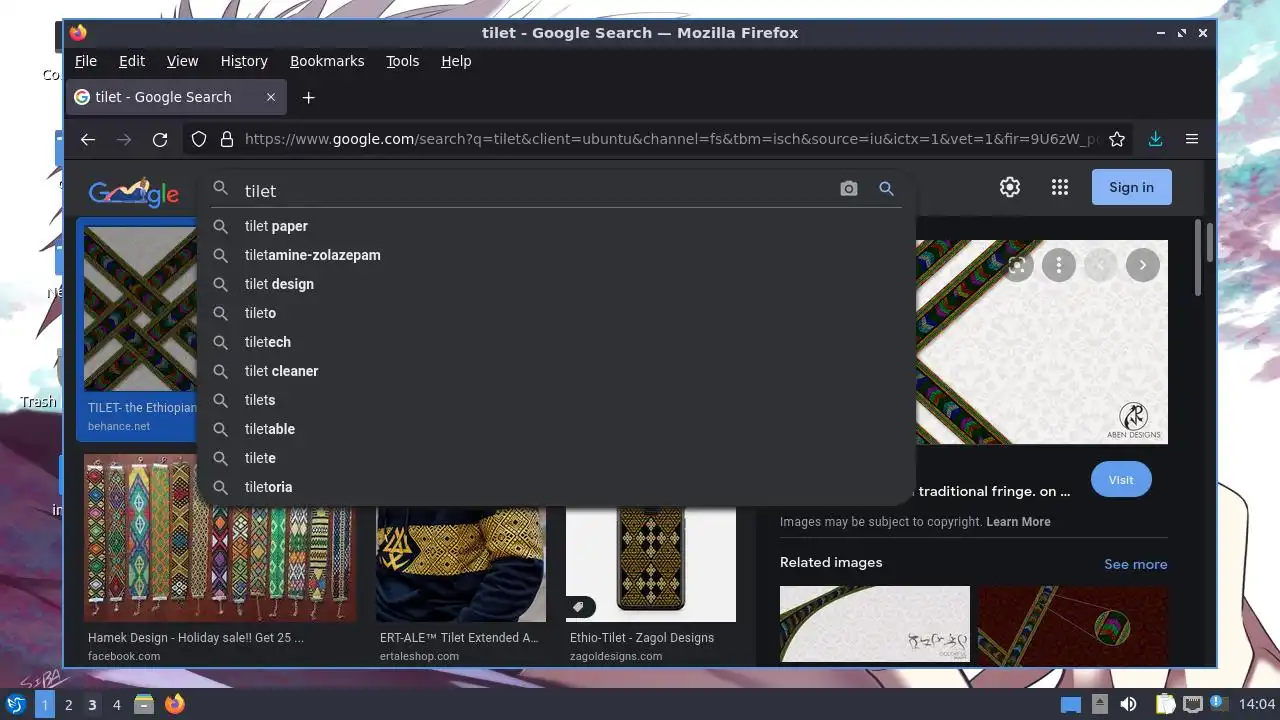Select the 'tilet - Google Search' tab

pos(177,97)
